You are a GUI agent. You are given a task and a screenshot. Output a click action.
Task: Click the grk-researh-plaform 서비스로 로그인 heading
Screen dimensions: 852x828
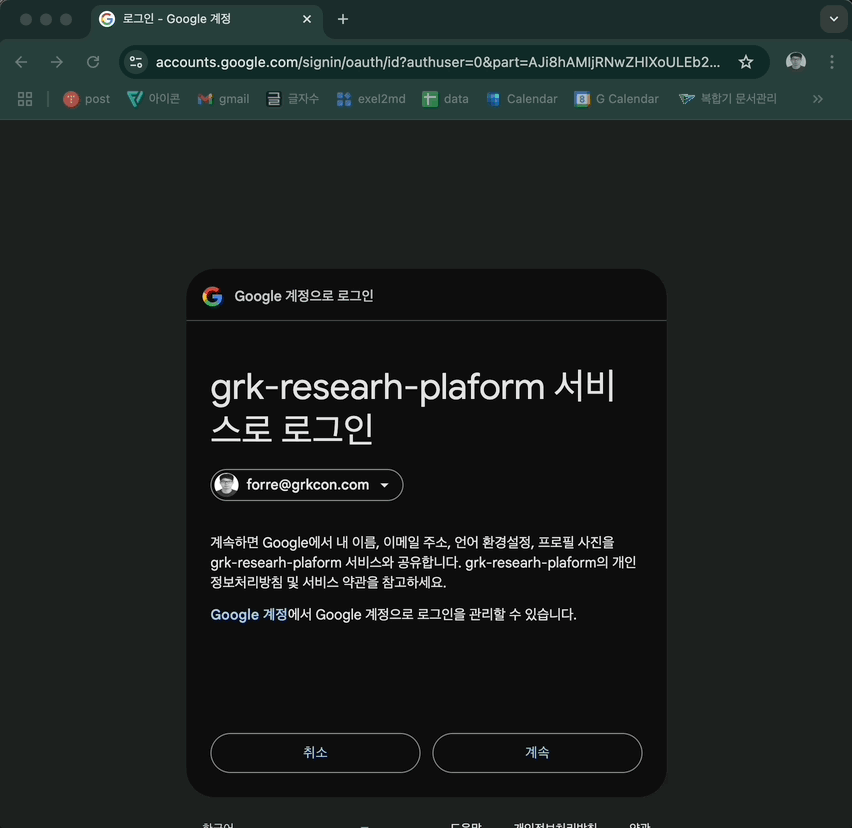click(412, 407)
